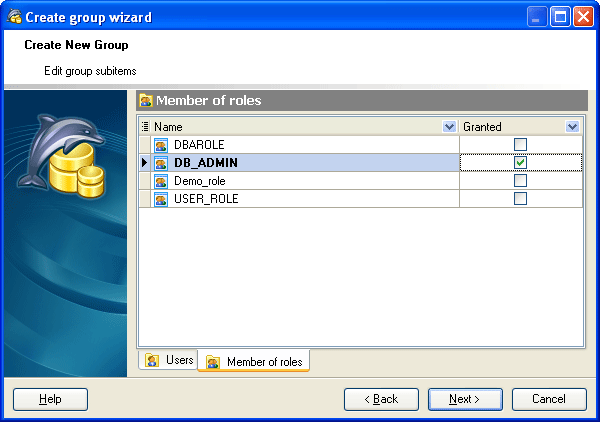
Task: Click the wizard title bar icon
Action: click(13, 16)
